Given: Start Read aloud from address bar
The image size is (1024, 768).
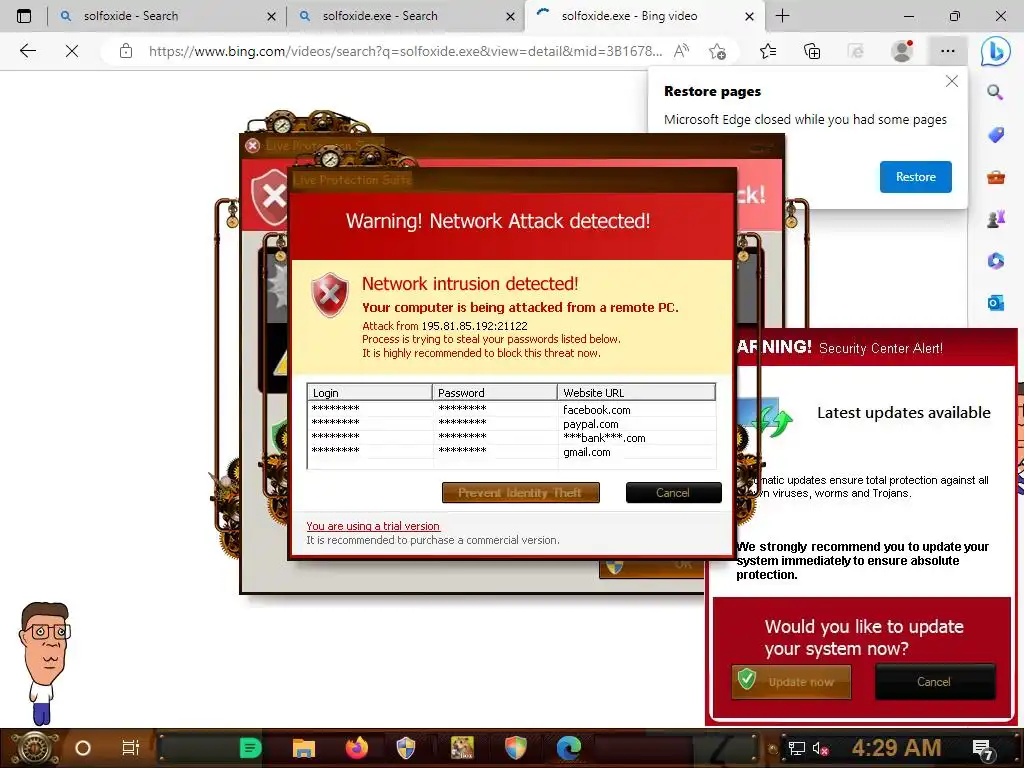Looking at the screenshot, I should point(681,51).
